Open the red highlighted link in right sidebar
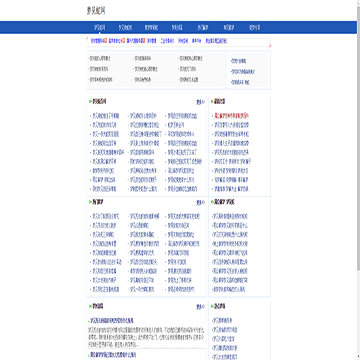The height and width of the screenshot is (360, 360). (232, 116)
